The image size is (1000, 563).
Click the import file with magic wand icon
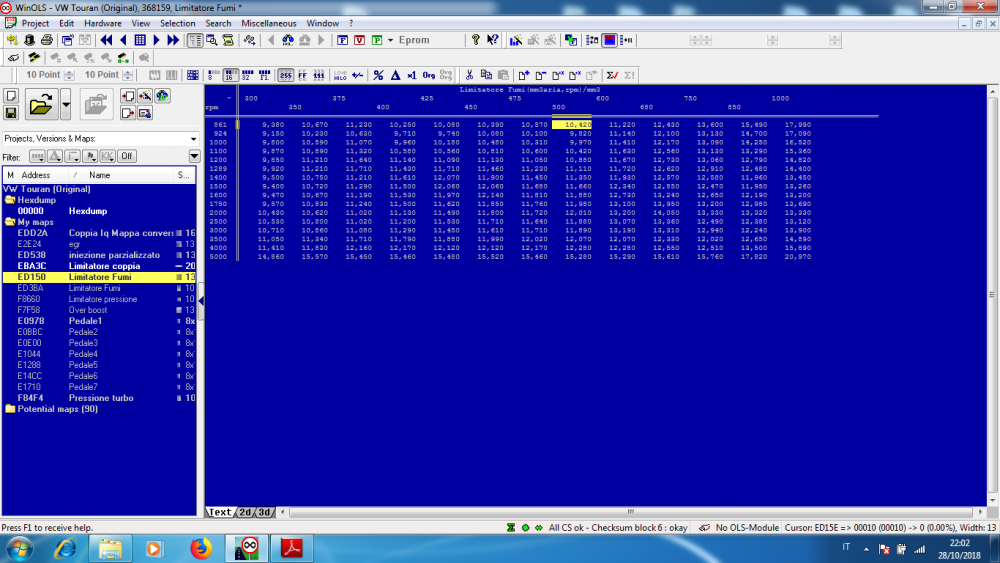click(145, 96)
